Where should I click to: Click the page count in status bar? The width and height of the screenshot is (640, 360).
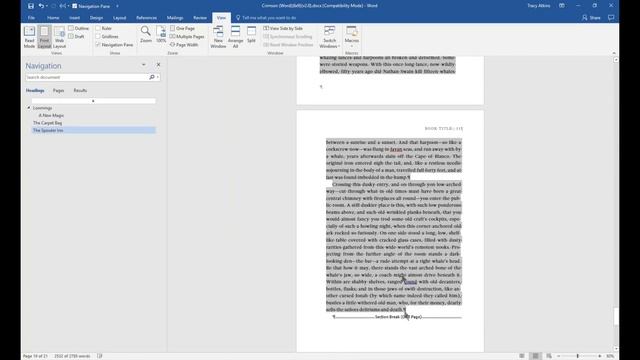[x=35, y=356]
